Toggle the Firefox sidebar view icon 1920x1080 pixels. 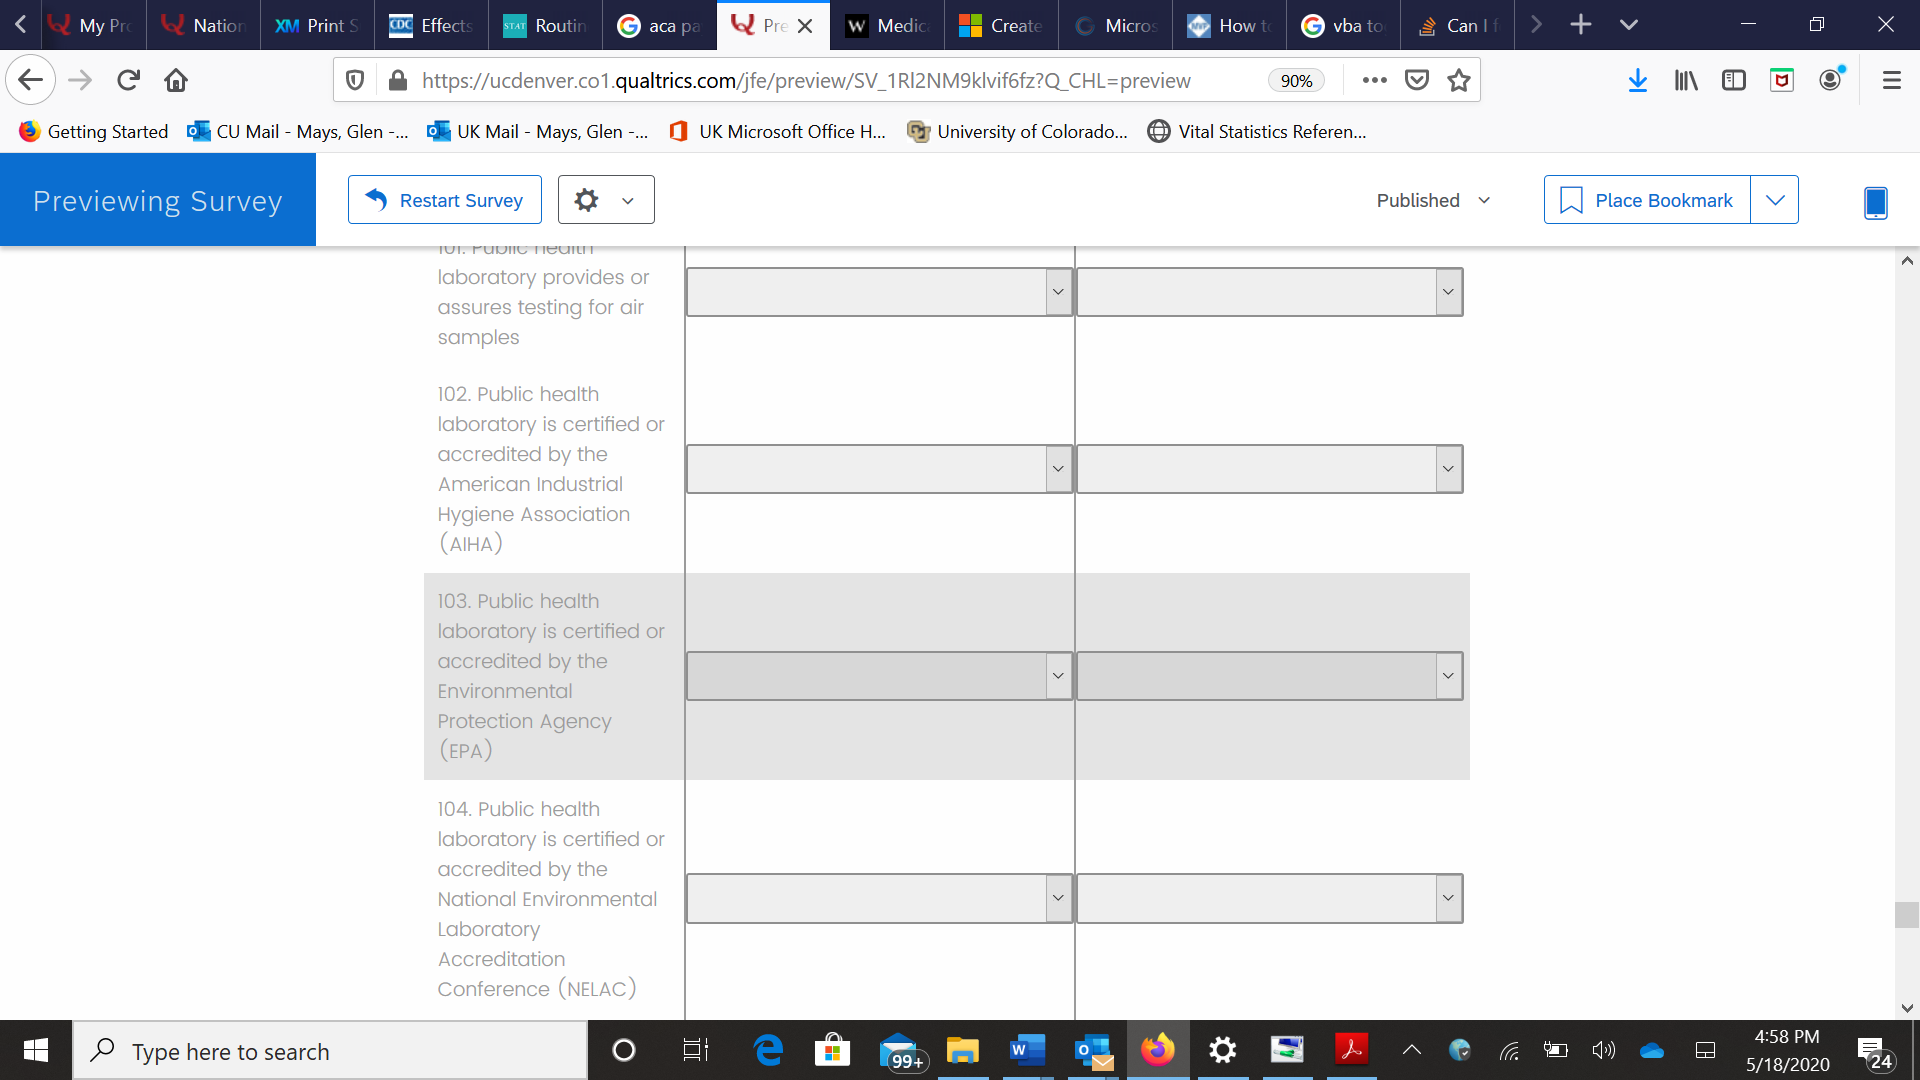coord(1734,81)
